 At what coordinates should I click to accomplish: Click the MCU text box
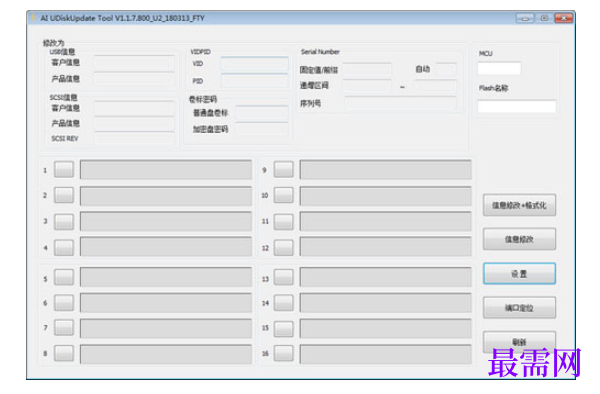click(499, 69)
